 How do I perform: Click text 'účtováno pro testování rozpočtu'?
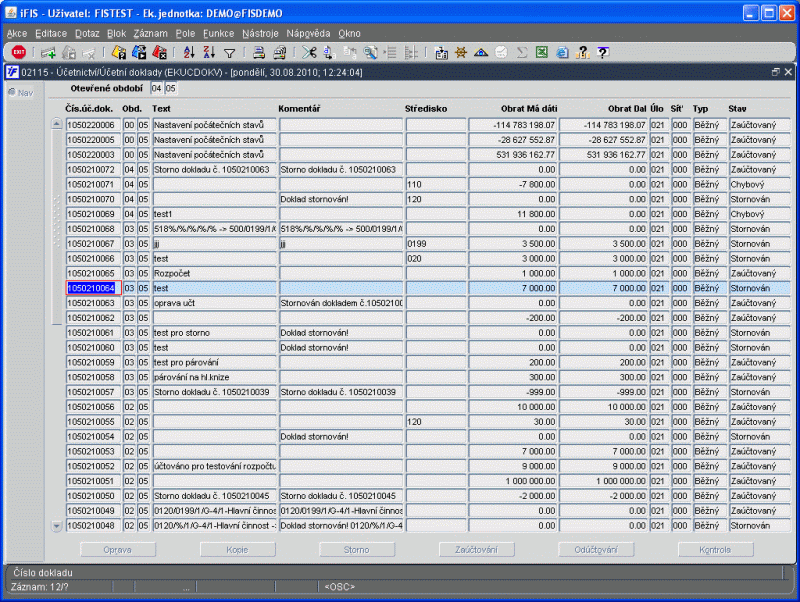(214, 466)
